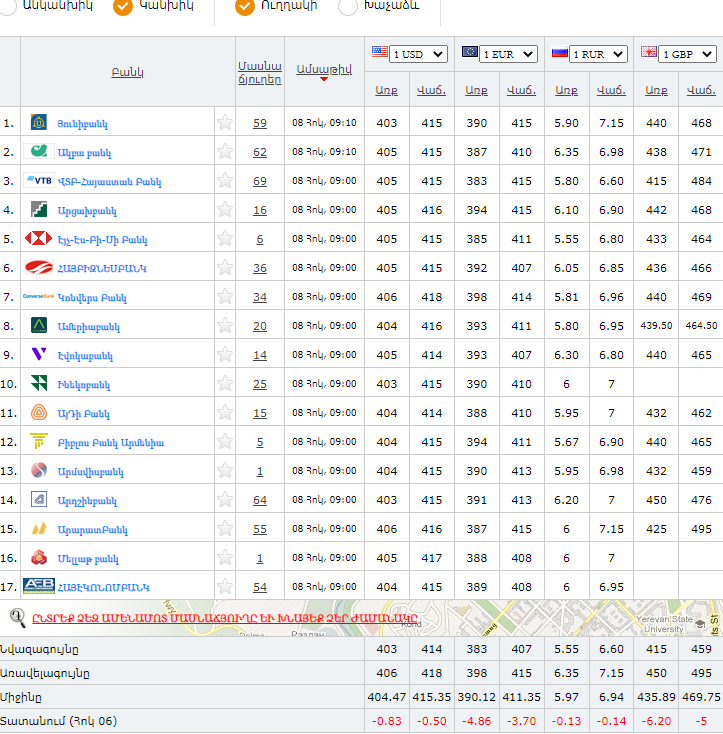The width and height of the screenshot is (723, 734).
Task: Open Ակբա բանկ bank link
Action: (x=84, y=153)
